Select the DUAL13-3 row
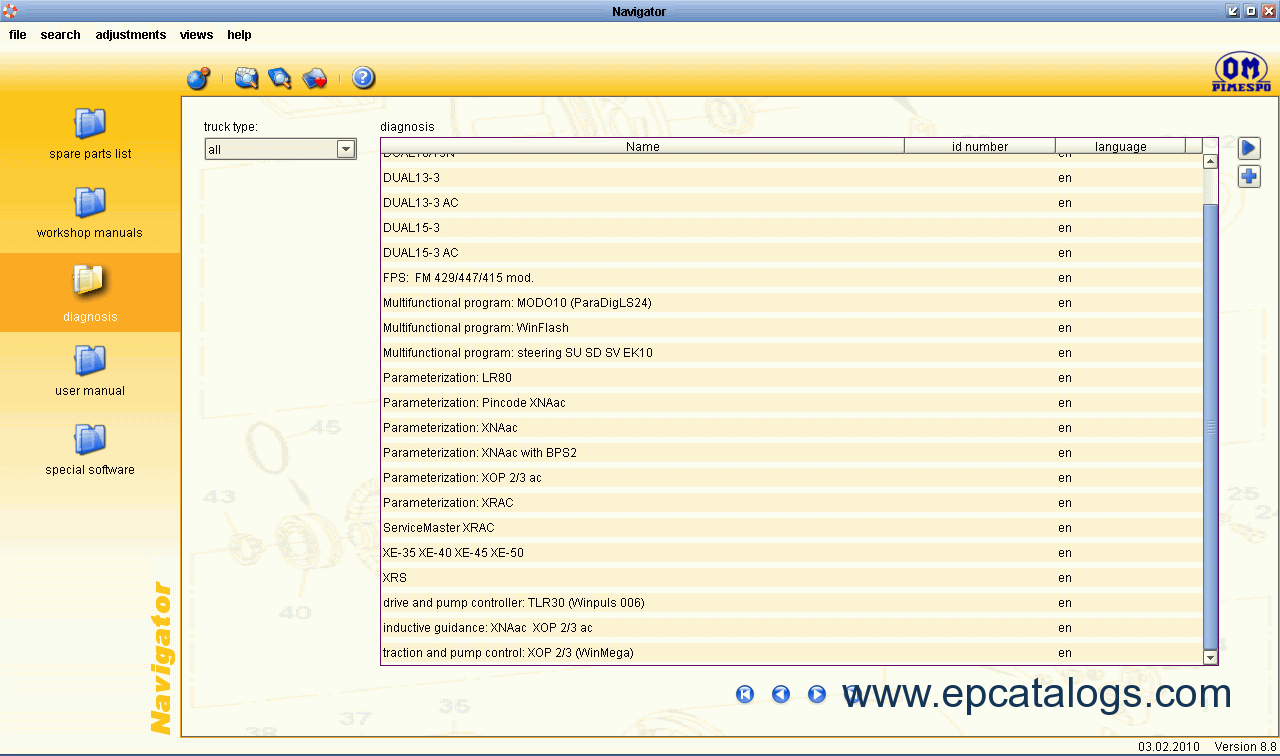The image size is (1280, 756). click(792, 178)
